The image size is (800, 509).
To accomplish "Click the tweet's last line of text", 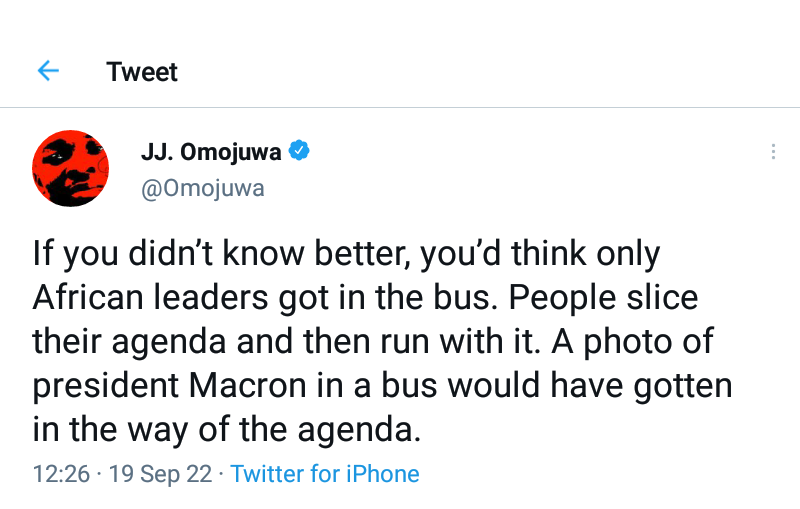I will pos(224,430).
